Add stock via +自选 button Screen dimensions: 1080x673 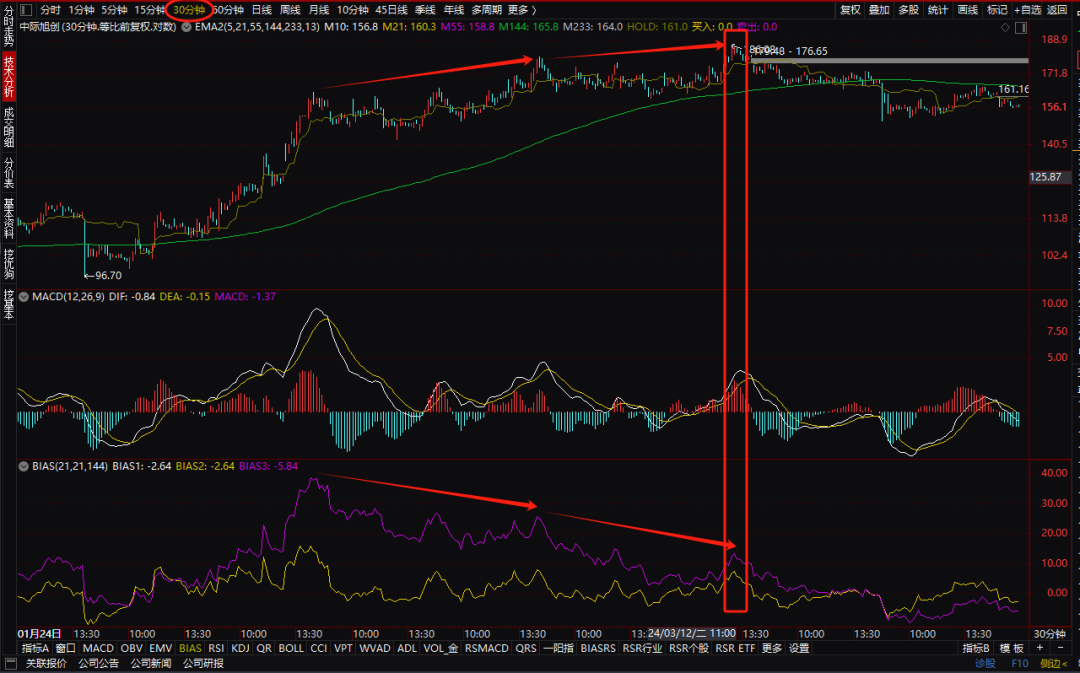tap(1027, 10)
